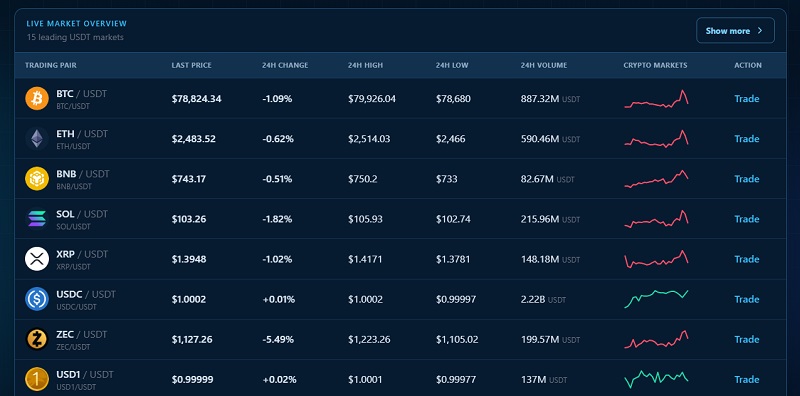
Task: Sort by Last Price column header
Action: [x=191, y=65]
